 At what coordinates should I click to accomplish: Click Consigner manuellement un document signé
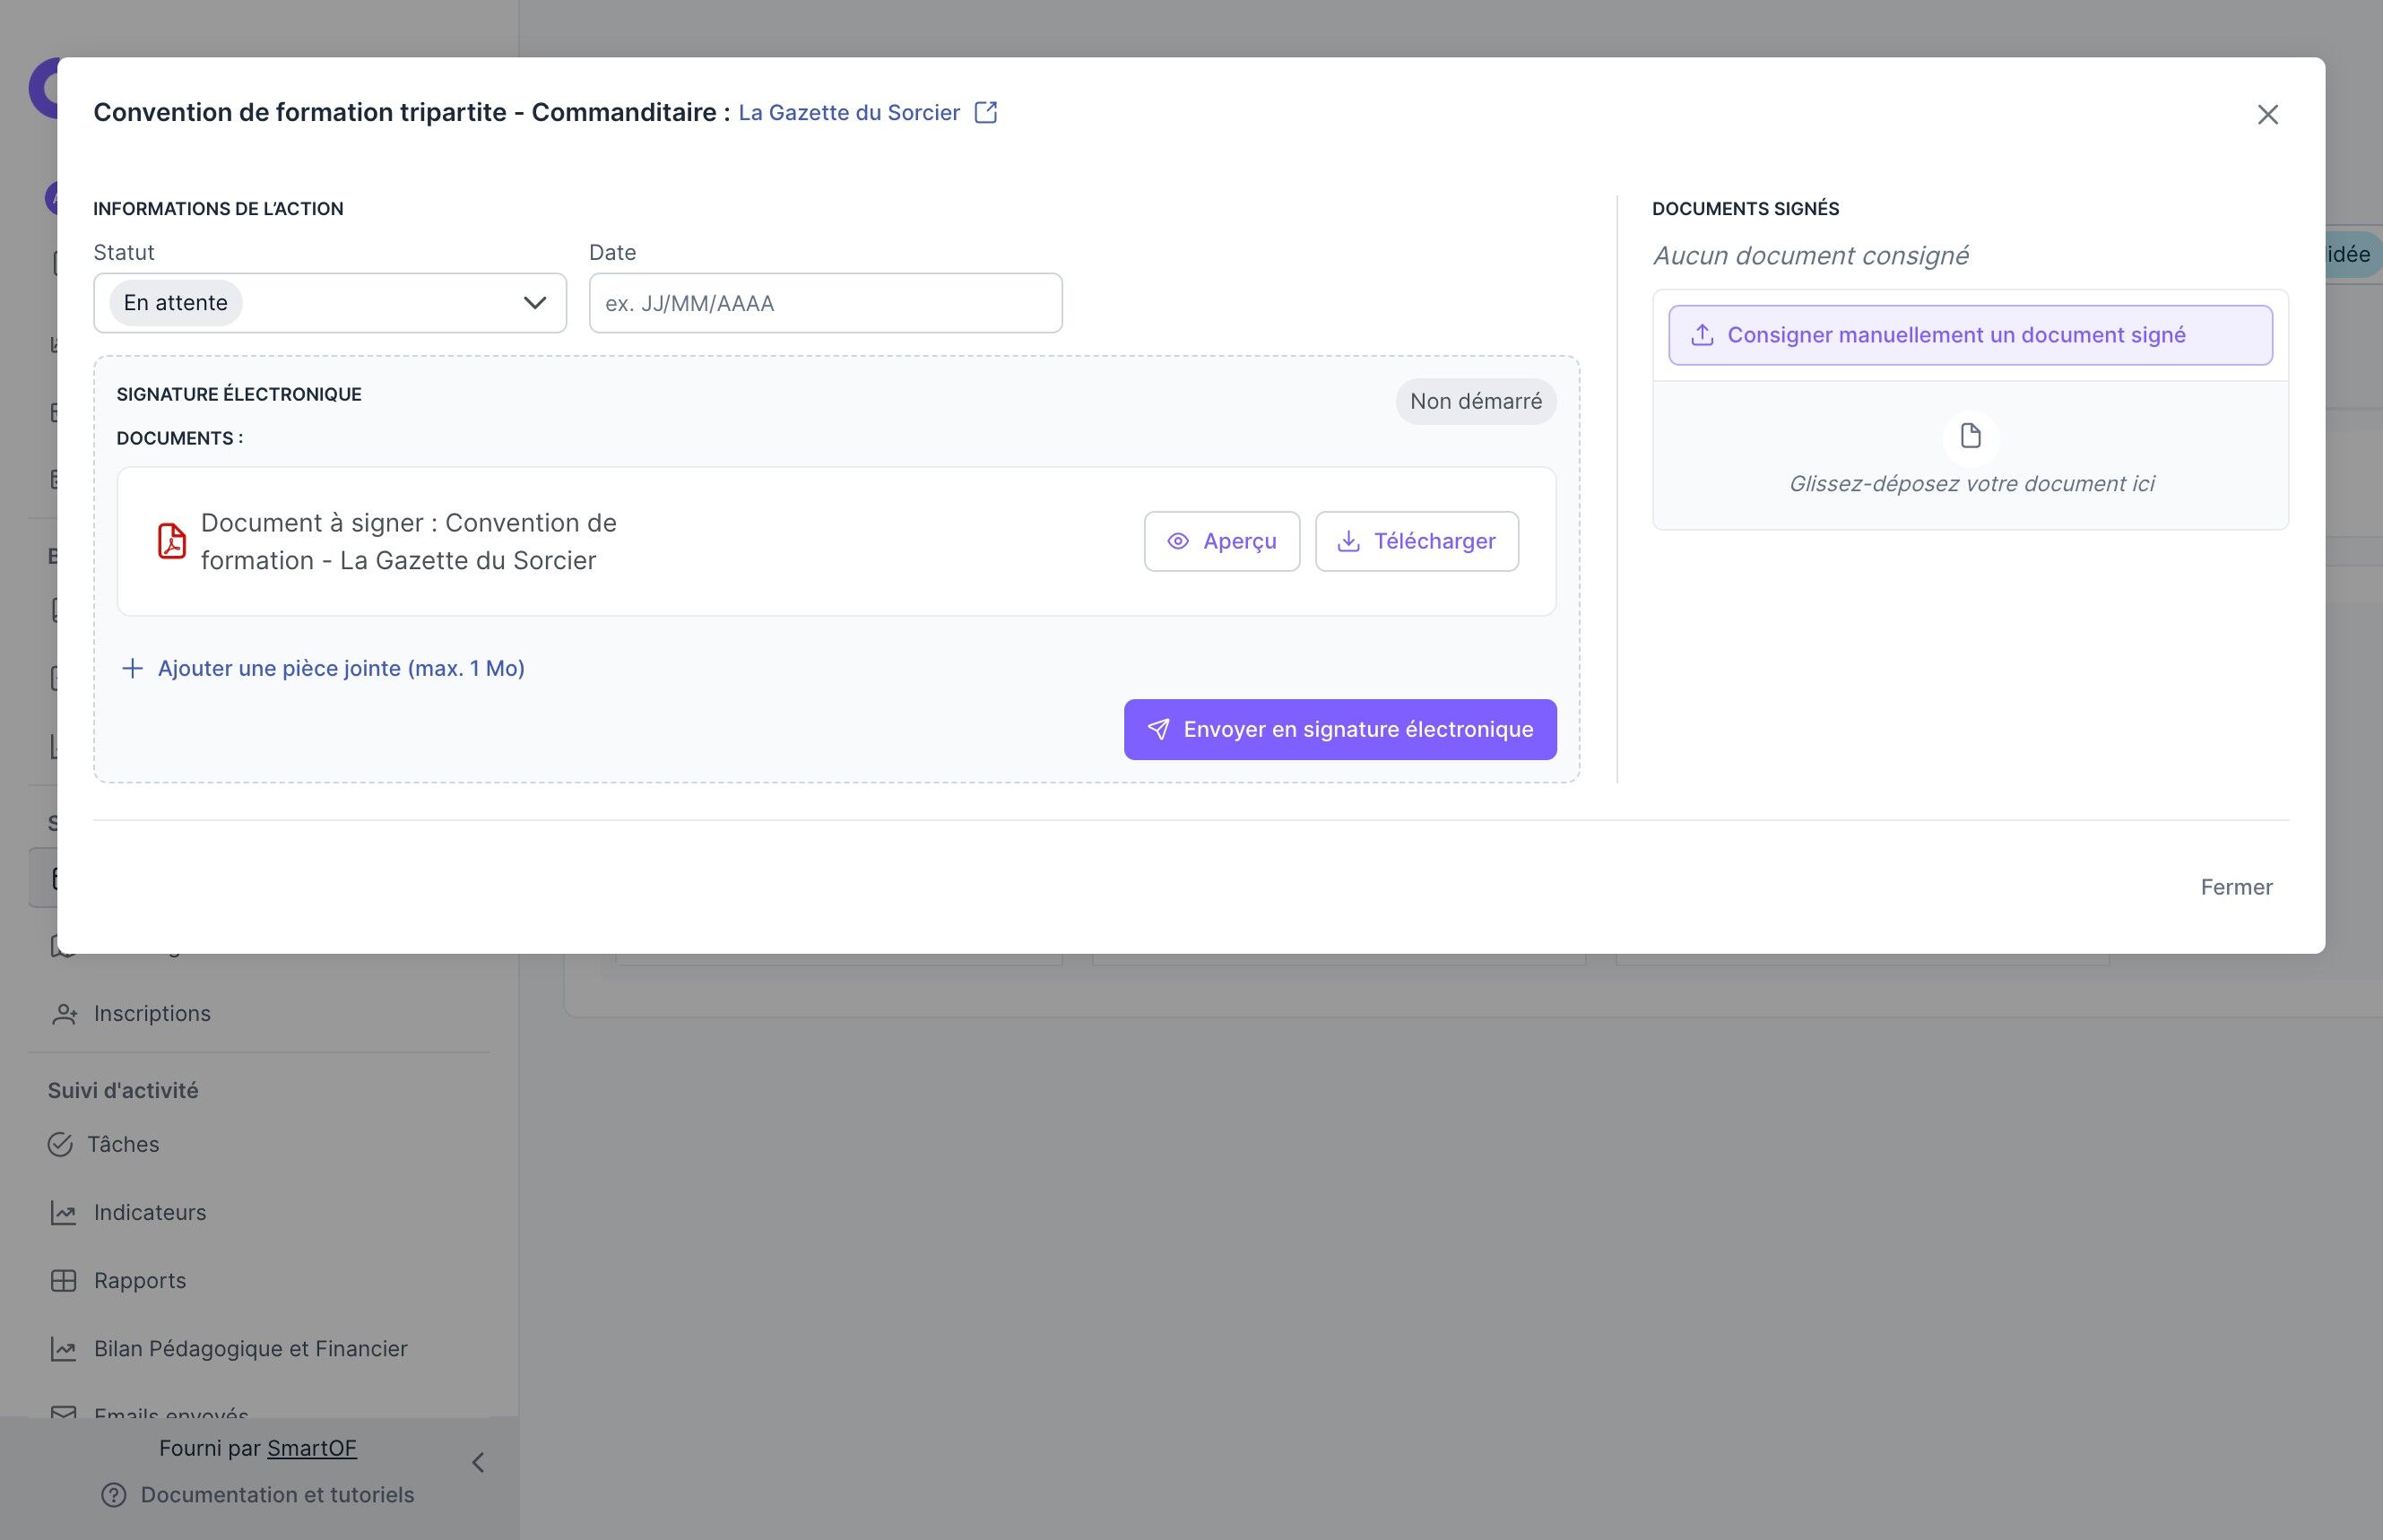click(1956, 335)
